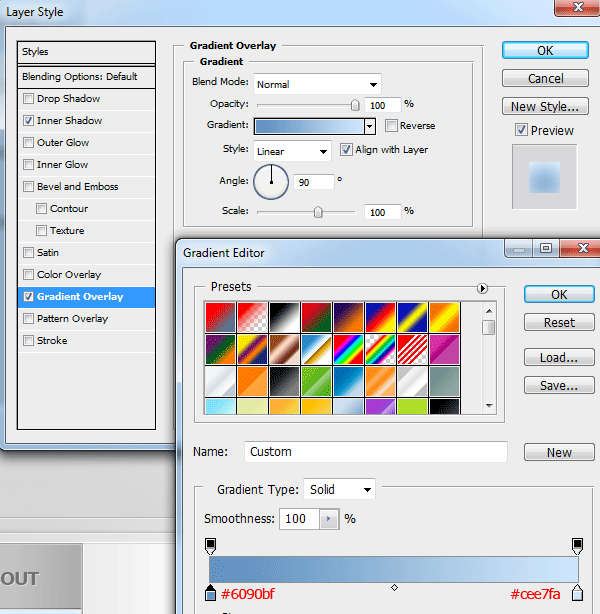Image resolution: width=600 pixels, height=614 pixels.
Task: Choose the solid orange preset in third row
Action: pos(252,382)
